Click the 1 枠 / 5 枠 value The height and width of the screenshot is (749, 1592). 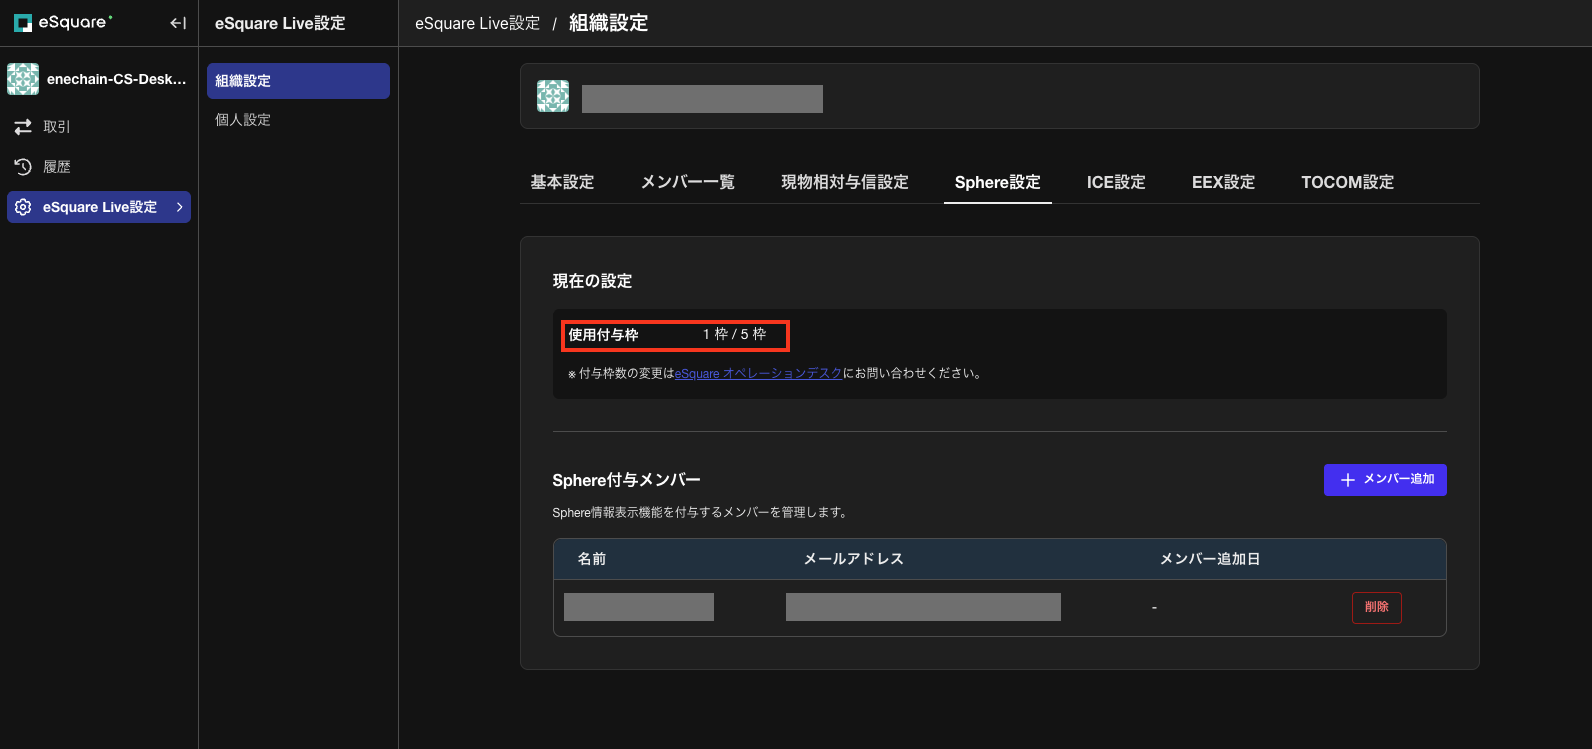pos(734,334)
